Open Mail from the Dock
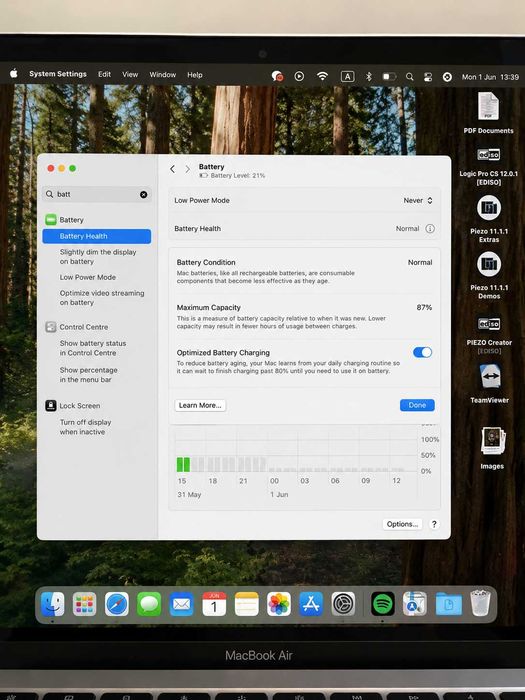Screen dimensions: 525x700 click(x=181, y=604)
